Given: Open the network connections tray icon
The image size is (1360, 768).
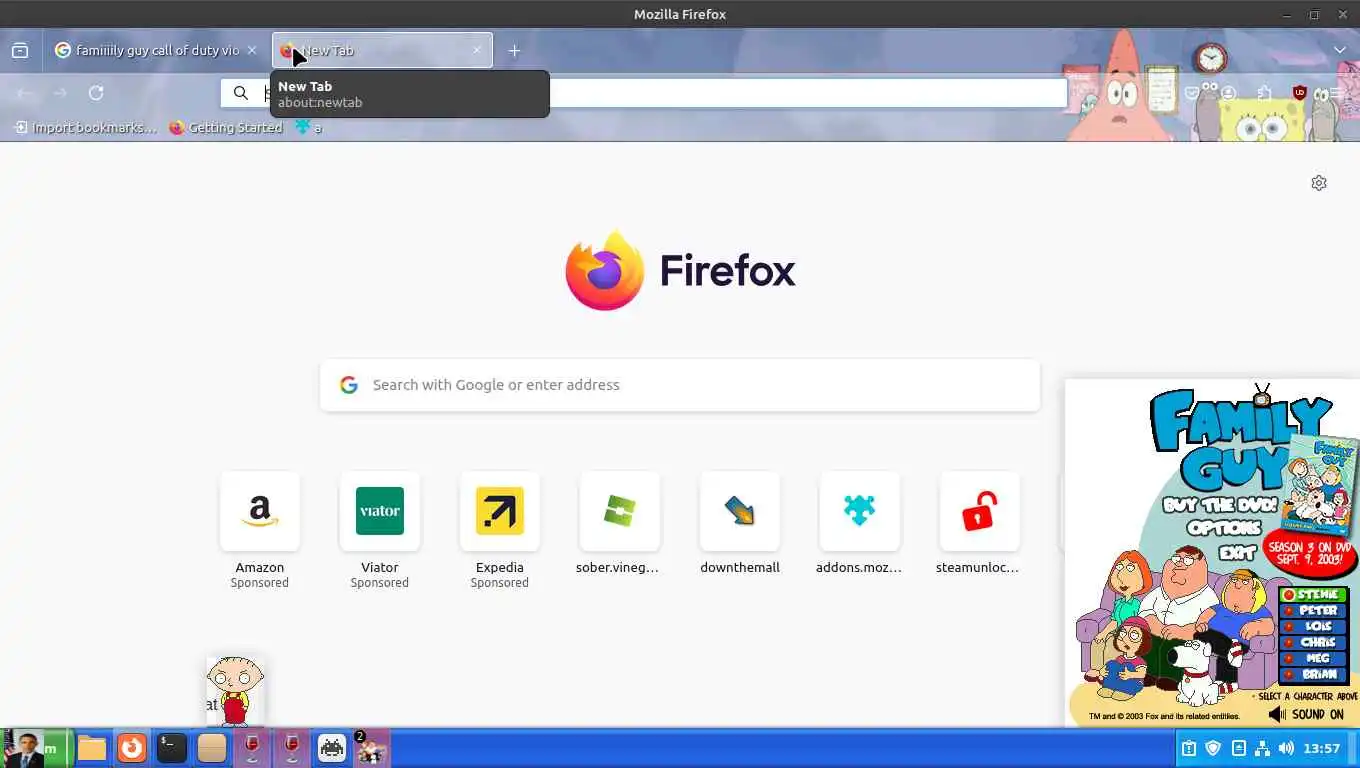Looking at the screenshot, I should click(x=1262, y=748).
